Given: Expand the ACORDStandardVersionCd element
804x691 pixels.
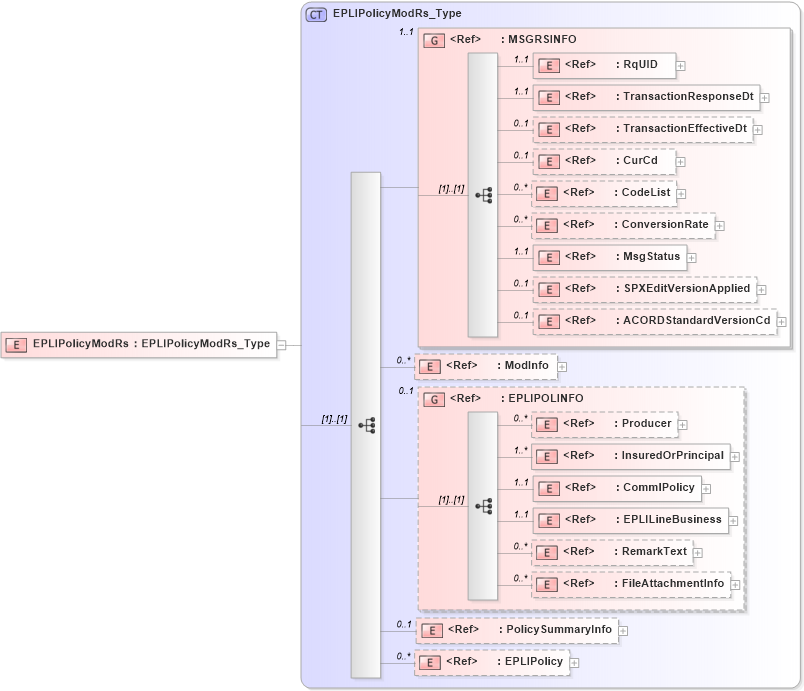Looking at the screenshot, I should coord(779,321).
